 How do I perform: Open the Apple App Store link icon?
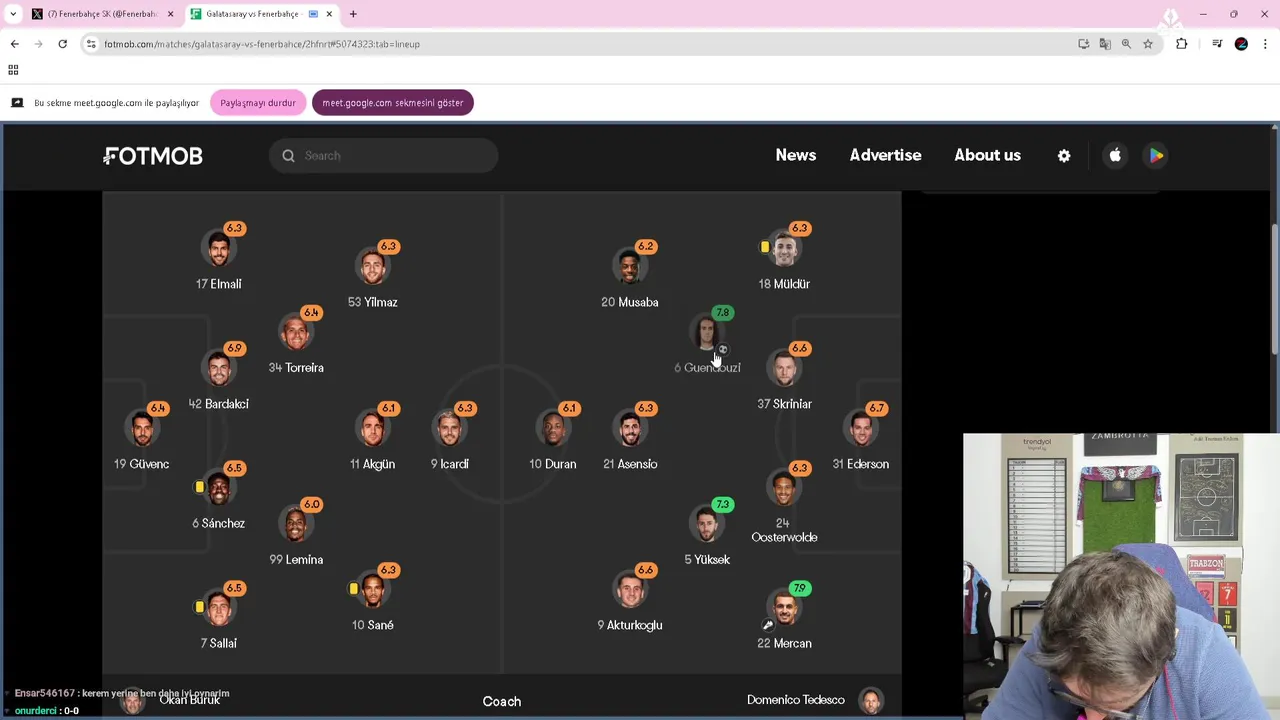pos(1115,155)
